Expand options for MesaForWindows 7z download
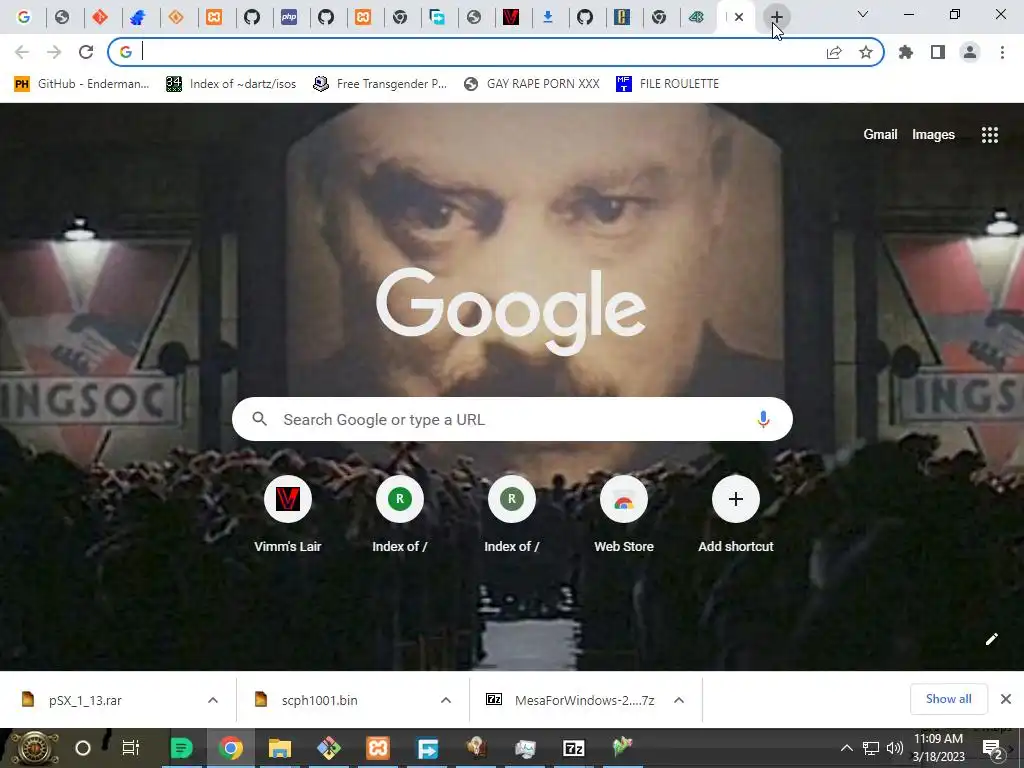Screen dimensions: 1024x768 tap(679, 700)
